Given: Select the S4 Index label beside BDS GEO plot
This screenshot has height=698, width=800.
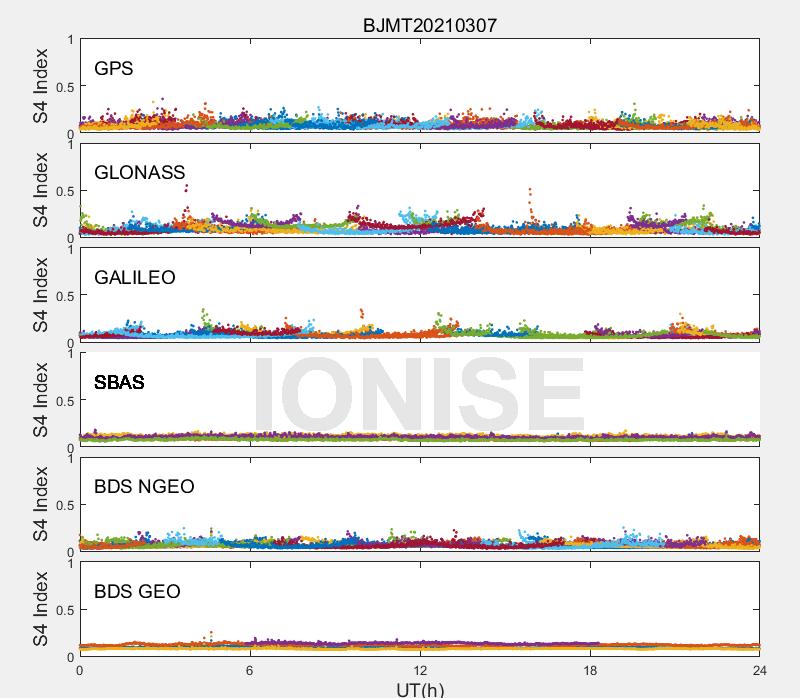Looking at the screenshot, I should tap(41, 609).
